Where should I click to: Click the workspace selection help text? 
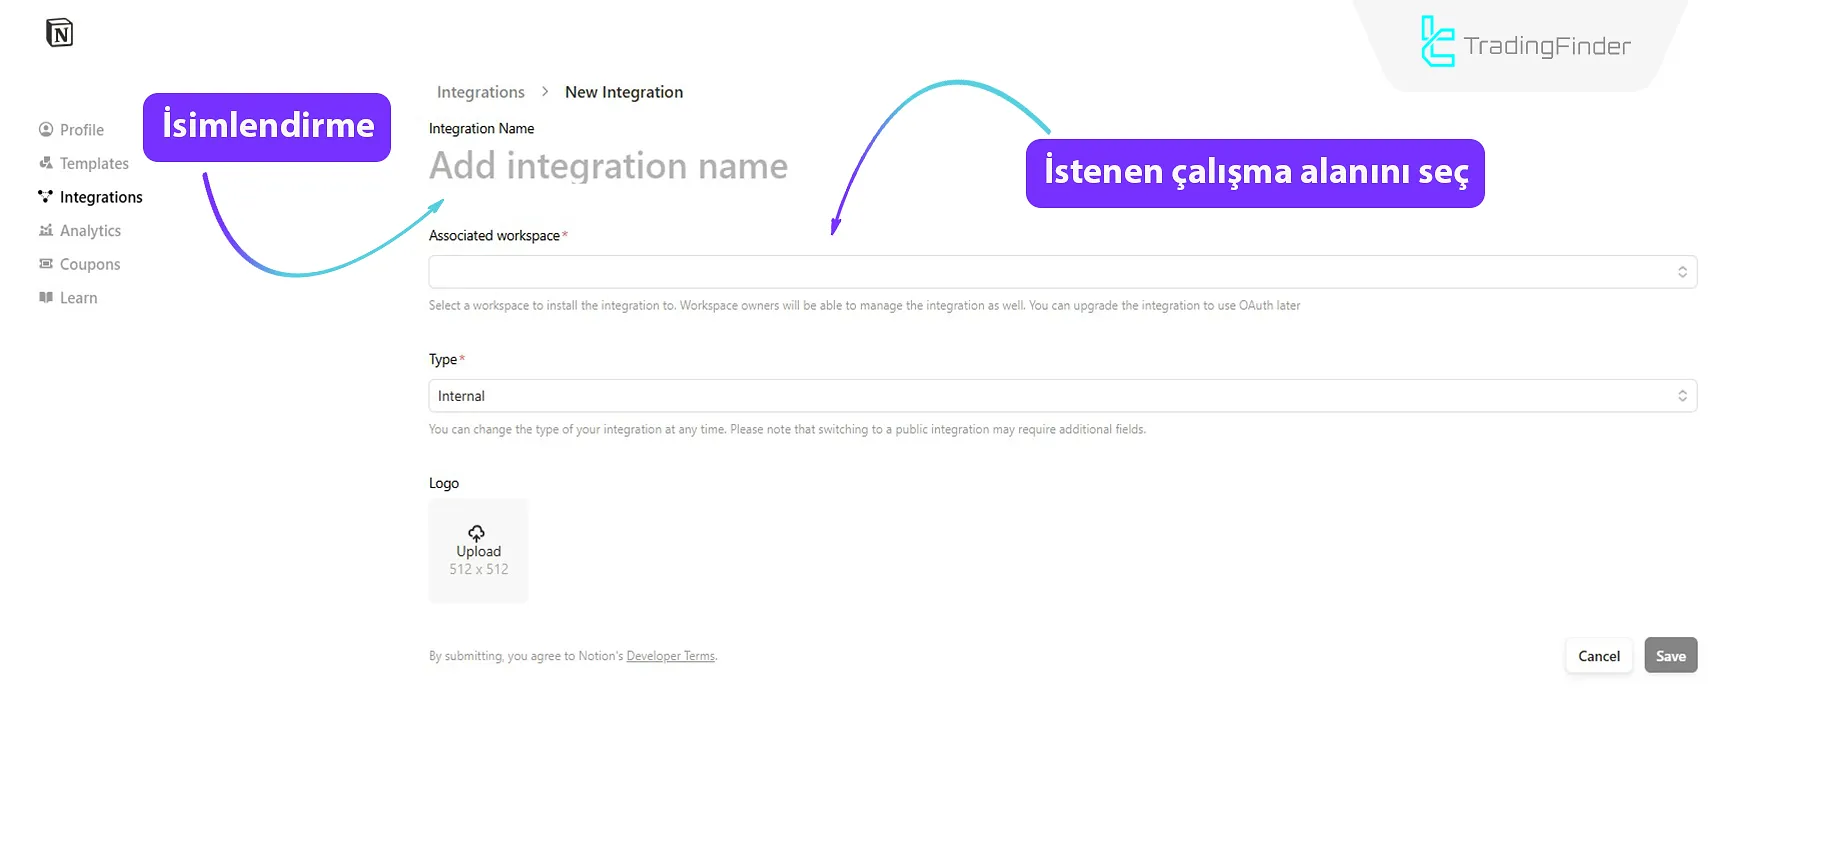pyautogui.click(x=864, y=306)
